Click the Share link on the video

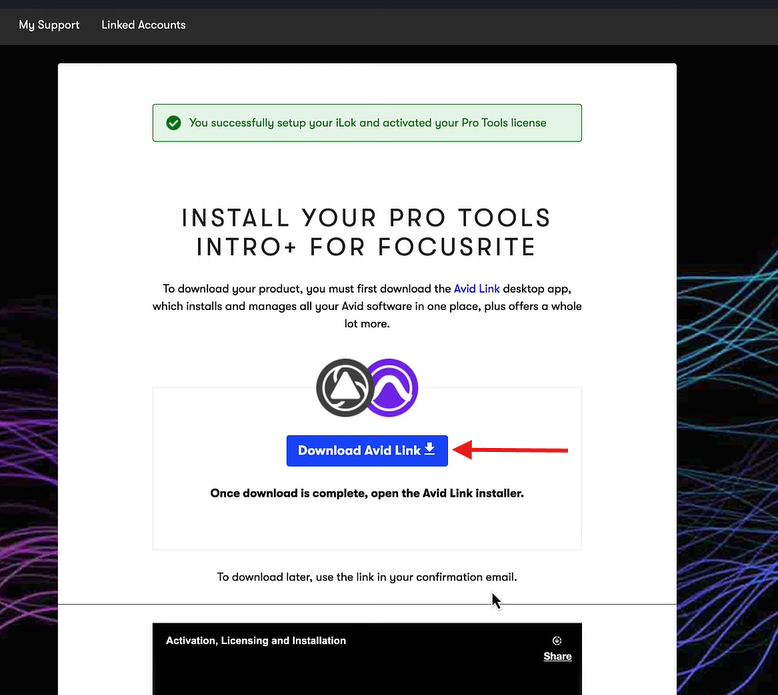coord(557,656)
